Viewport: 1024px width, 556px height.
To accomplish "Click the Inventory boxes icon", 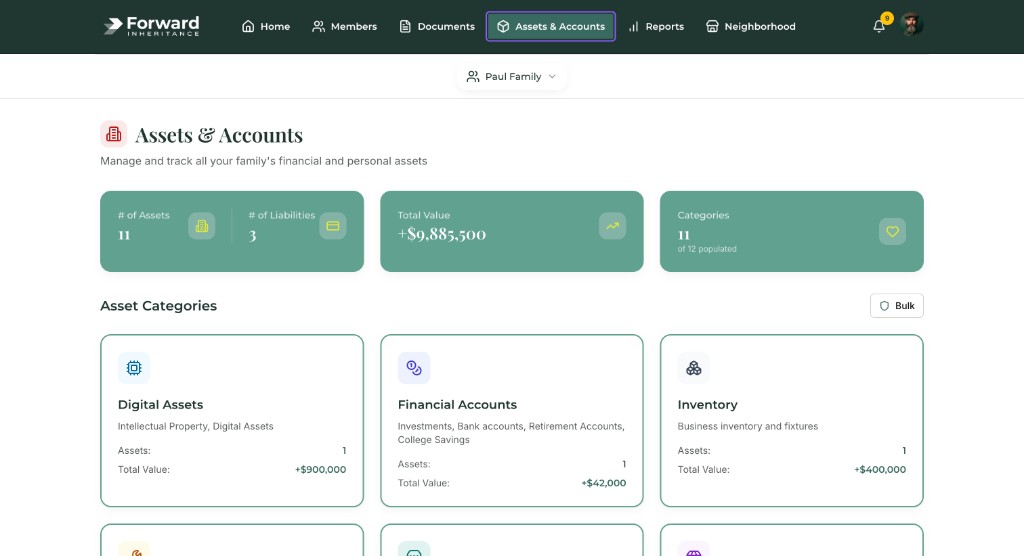I will coord(694,368).
